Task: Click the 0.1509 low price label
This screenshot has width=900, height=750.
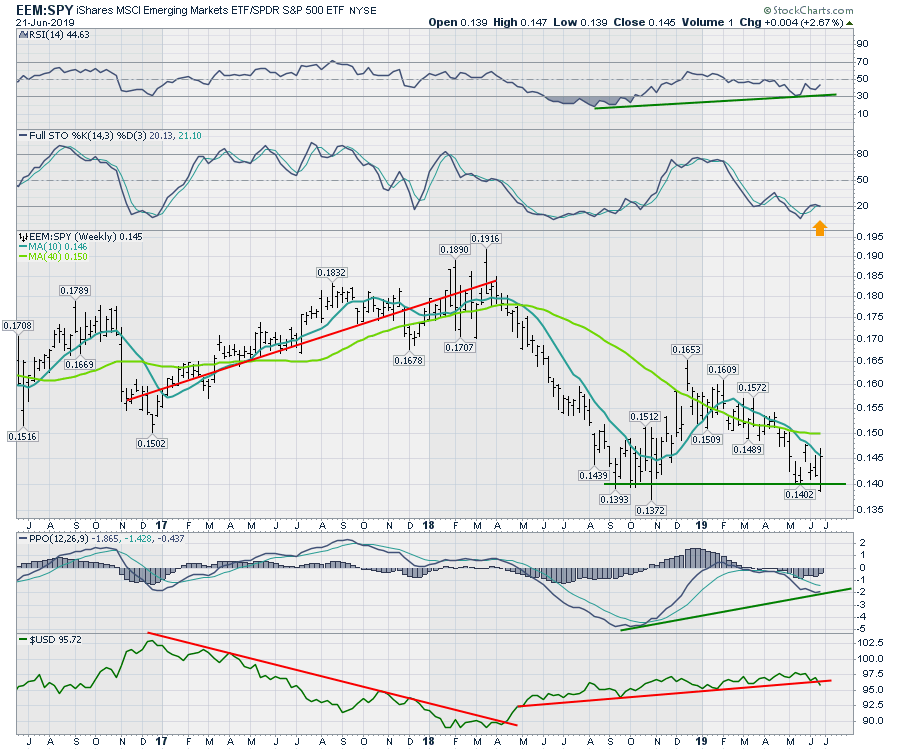Action: click(x=707, y=440)
